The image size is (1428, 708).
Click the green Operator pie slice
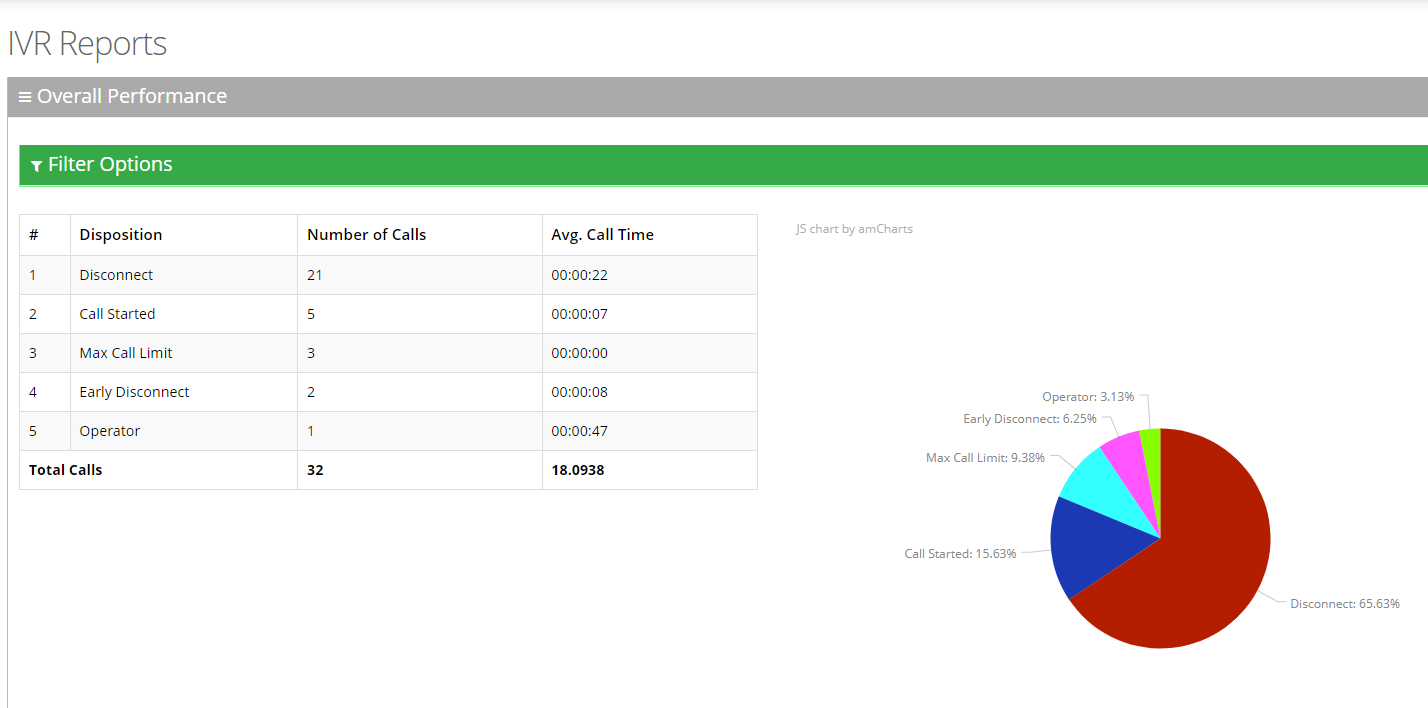(1152, 445)
